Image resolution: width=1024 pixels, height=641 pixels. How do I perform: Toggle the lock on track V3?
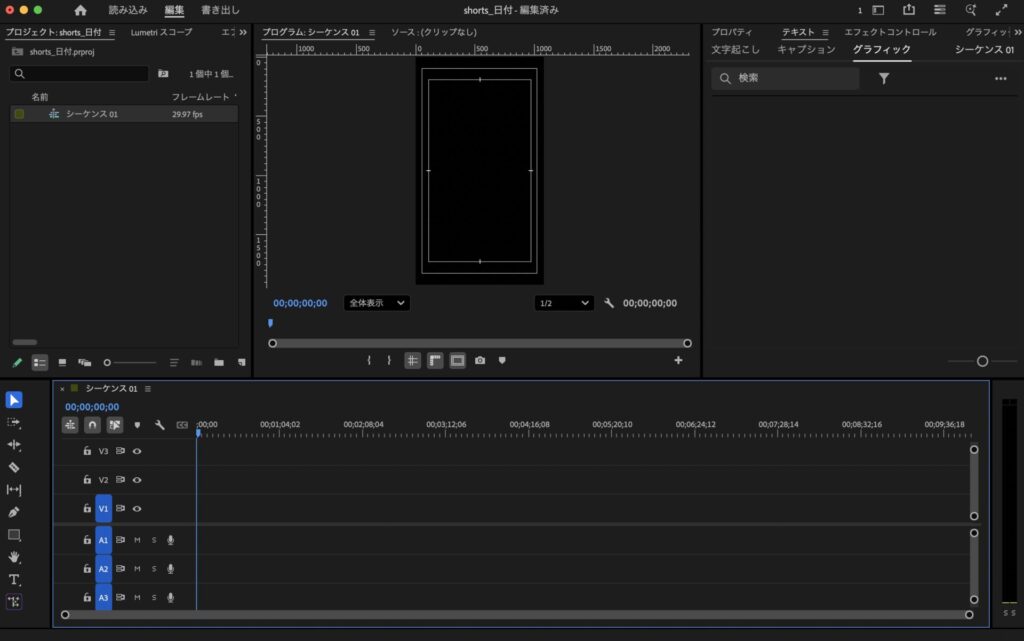[87, 451]
